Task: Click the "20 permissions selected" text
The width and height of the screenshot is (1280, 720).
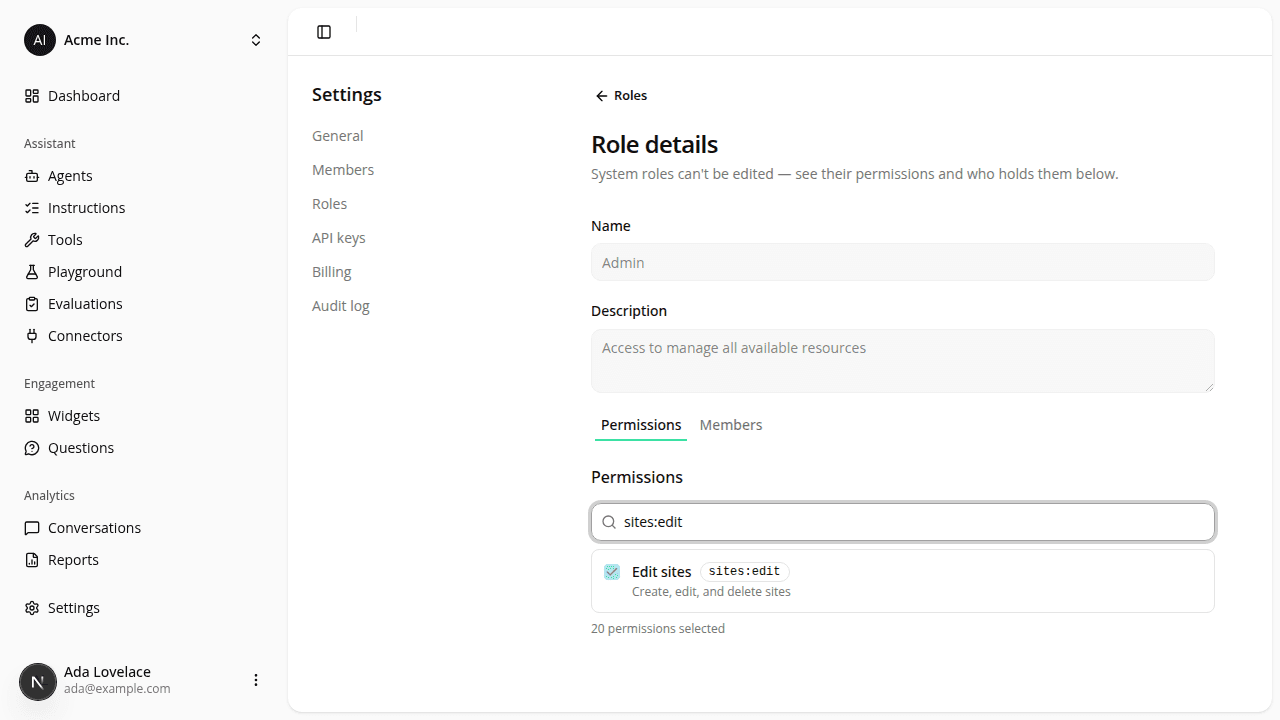Action: (x=658, y=629)
